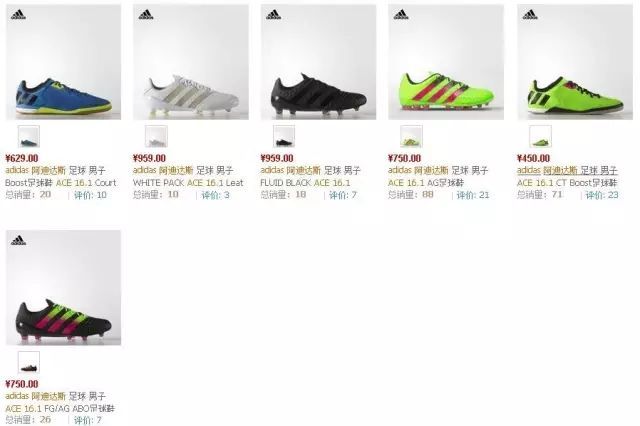Select the black-pink FG/AG swatch thumbnail

(x=29, y=362)
